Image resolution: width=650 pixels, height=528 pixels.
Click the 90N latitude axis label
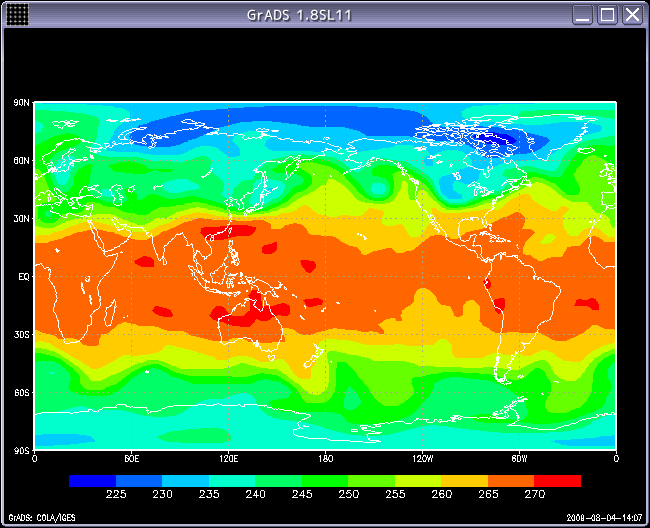point(20,102)
